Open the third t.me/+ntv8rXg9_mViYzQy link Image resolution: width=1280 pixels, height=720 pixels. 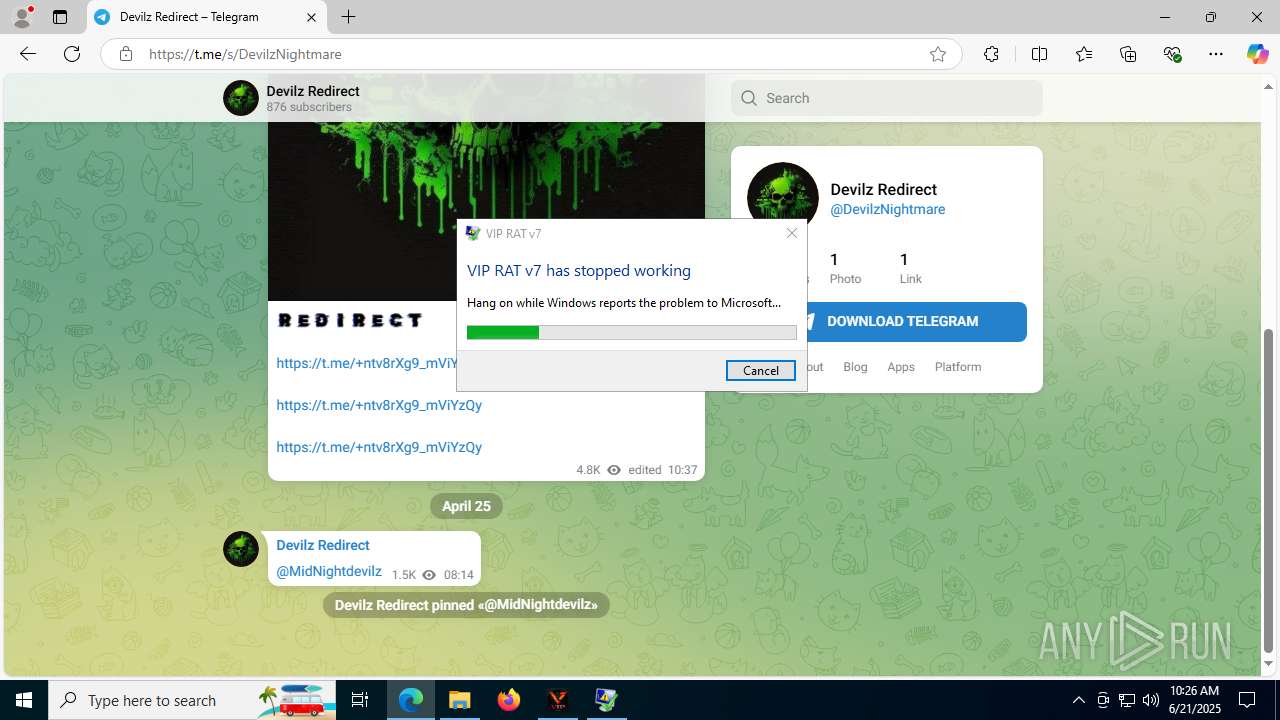click(379, 447)
